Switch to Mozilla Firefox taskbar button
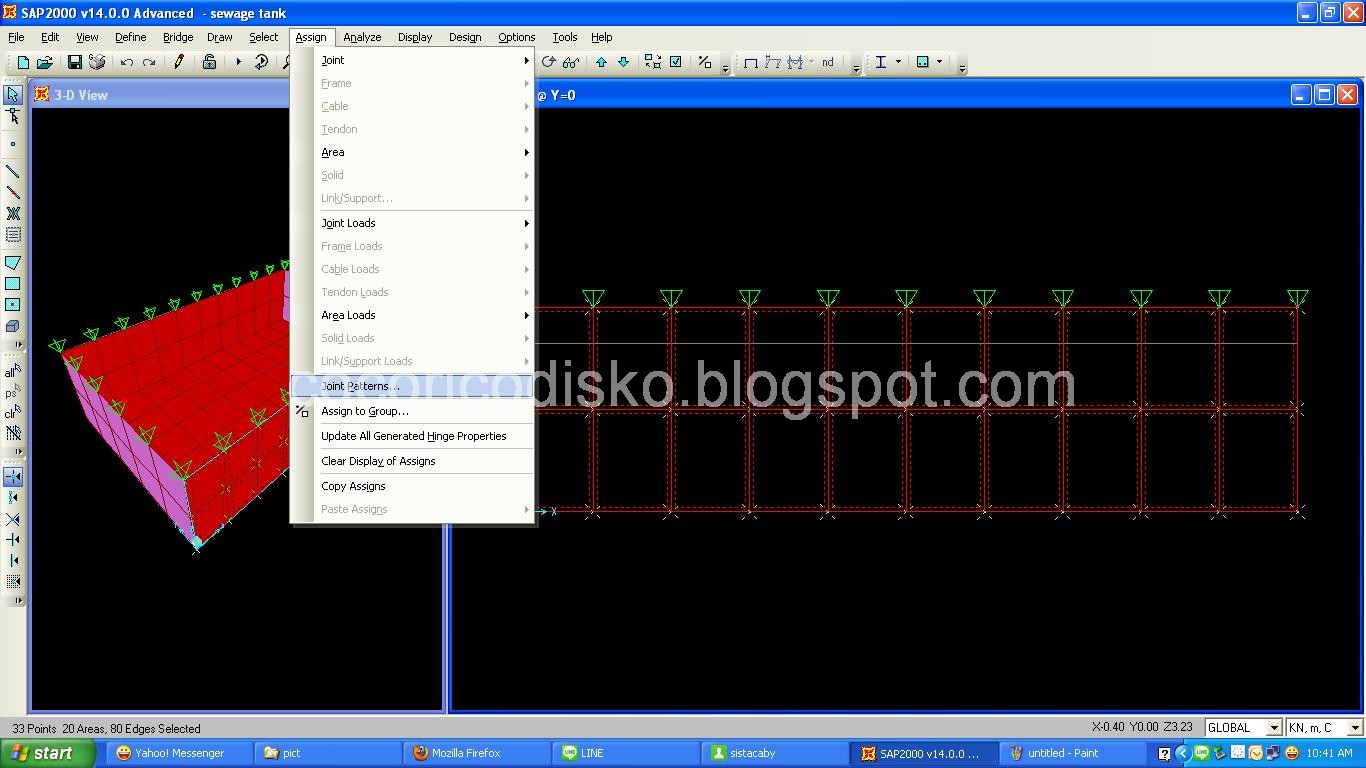The image size is (1366, 768). point(477,753)
